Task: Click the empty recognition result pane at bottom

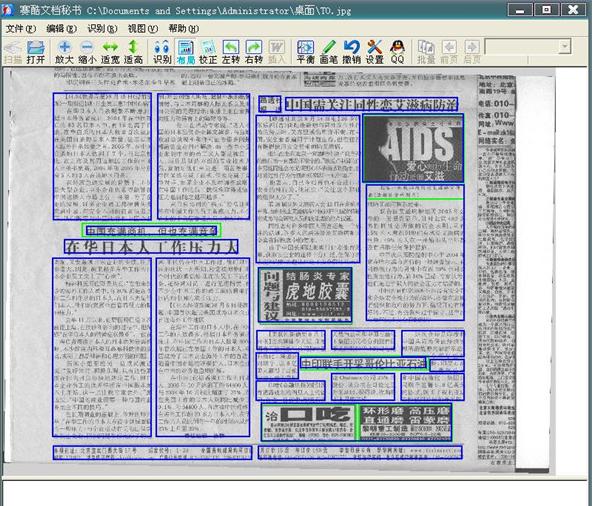Action: click(x=294, y=493)
